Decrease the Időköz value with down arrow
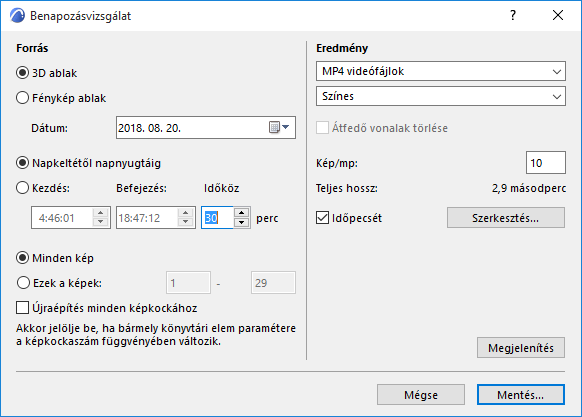 click(242, 222)
